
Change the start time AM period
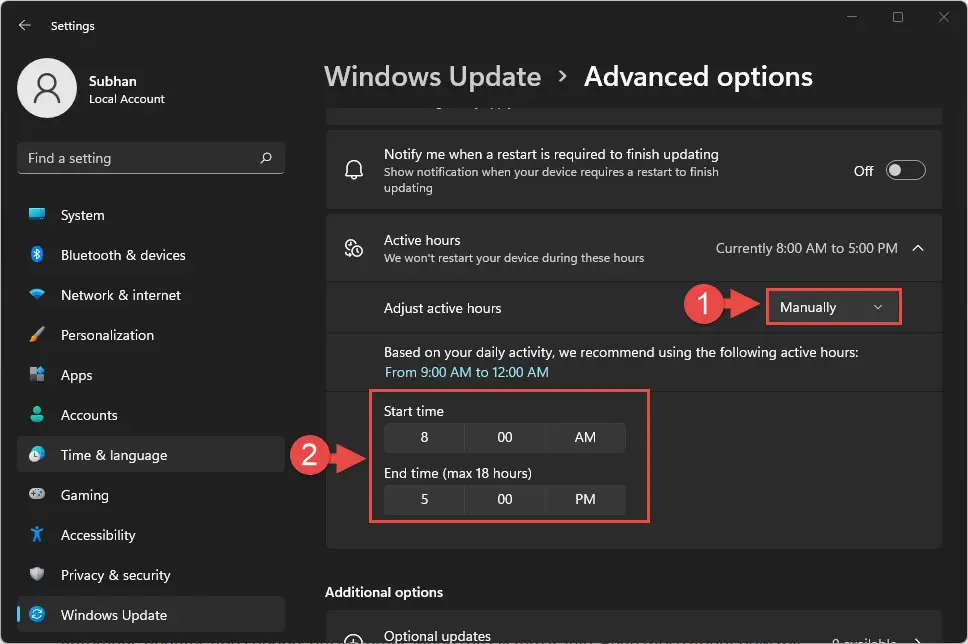tap(585, 438)
